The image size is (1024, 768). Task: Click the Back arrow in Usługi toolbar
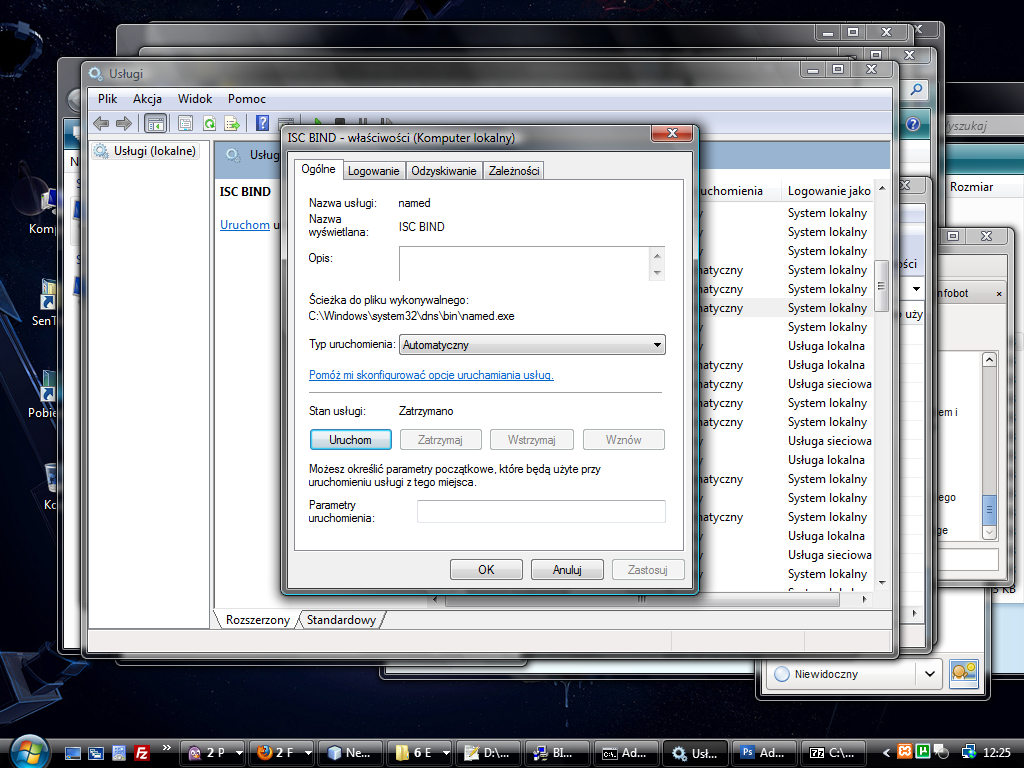(101, 123)
